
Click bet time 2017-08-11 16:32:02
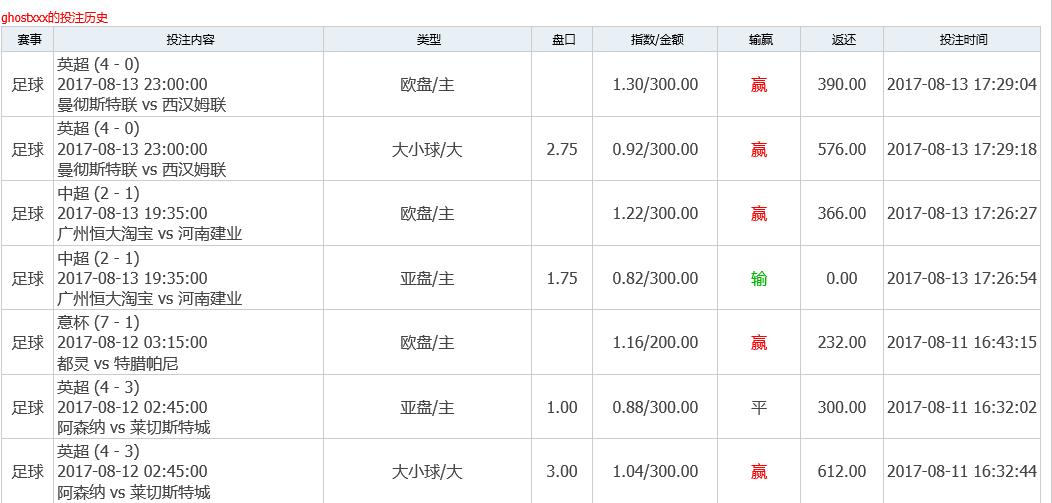[x=962, y=407]
